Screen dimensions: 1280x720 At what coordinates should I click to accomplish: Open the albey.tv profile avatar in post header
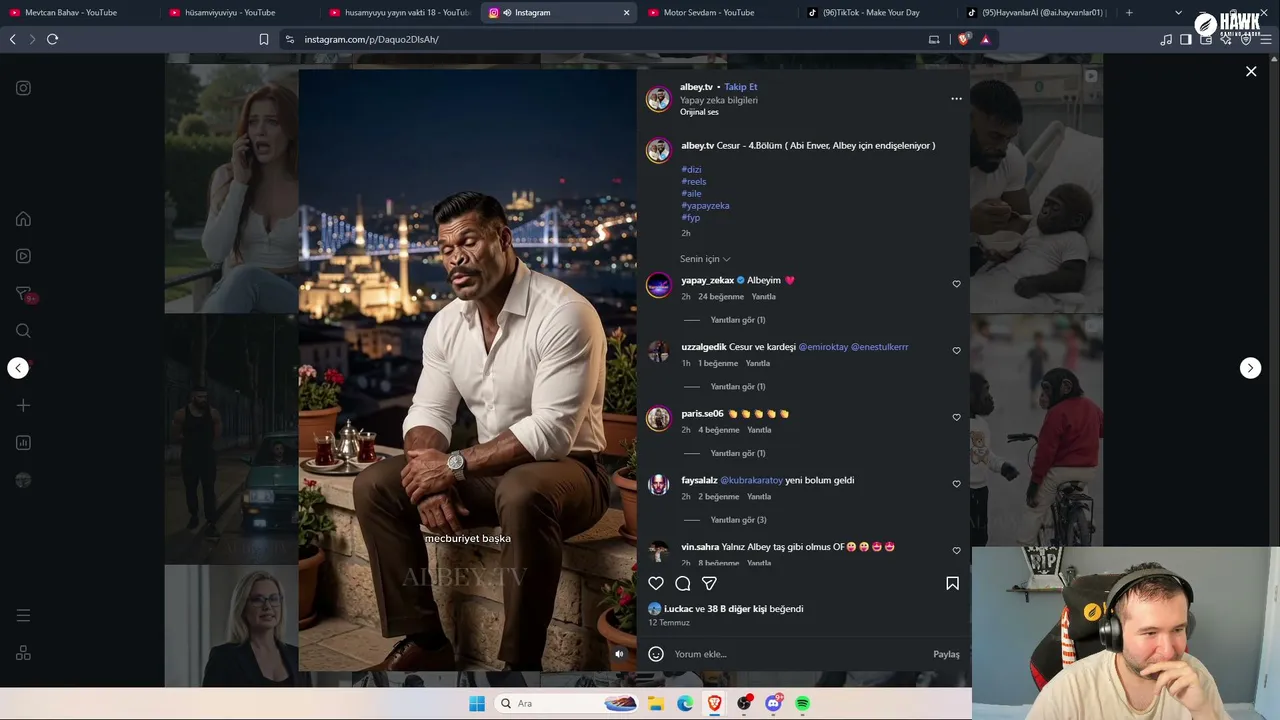click(658, 99)
